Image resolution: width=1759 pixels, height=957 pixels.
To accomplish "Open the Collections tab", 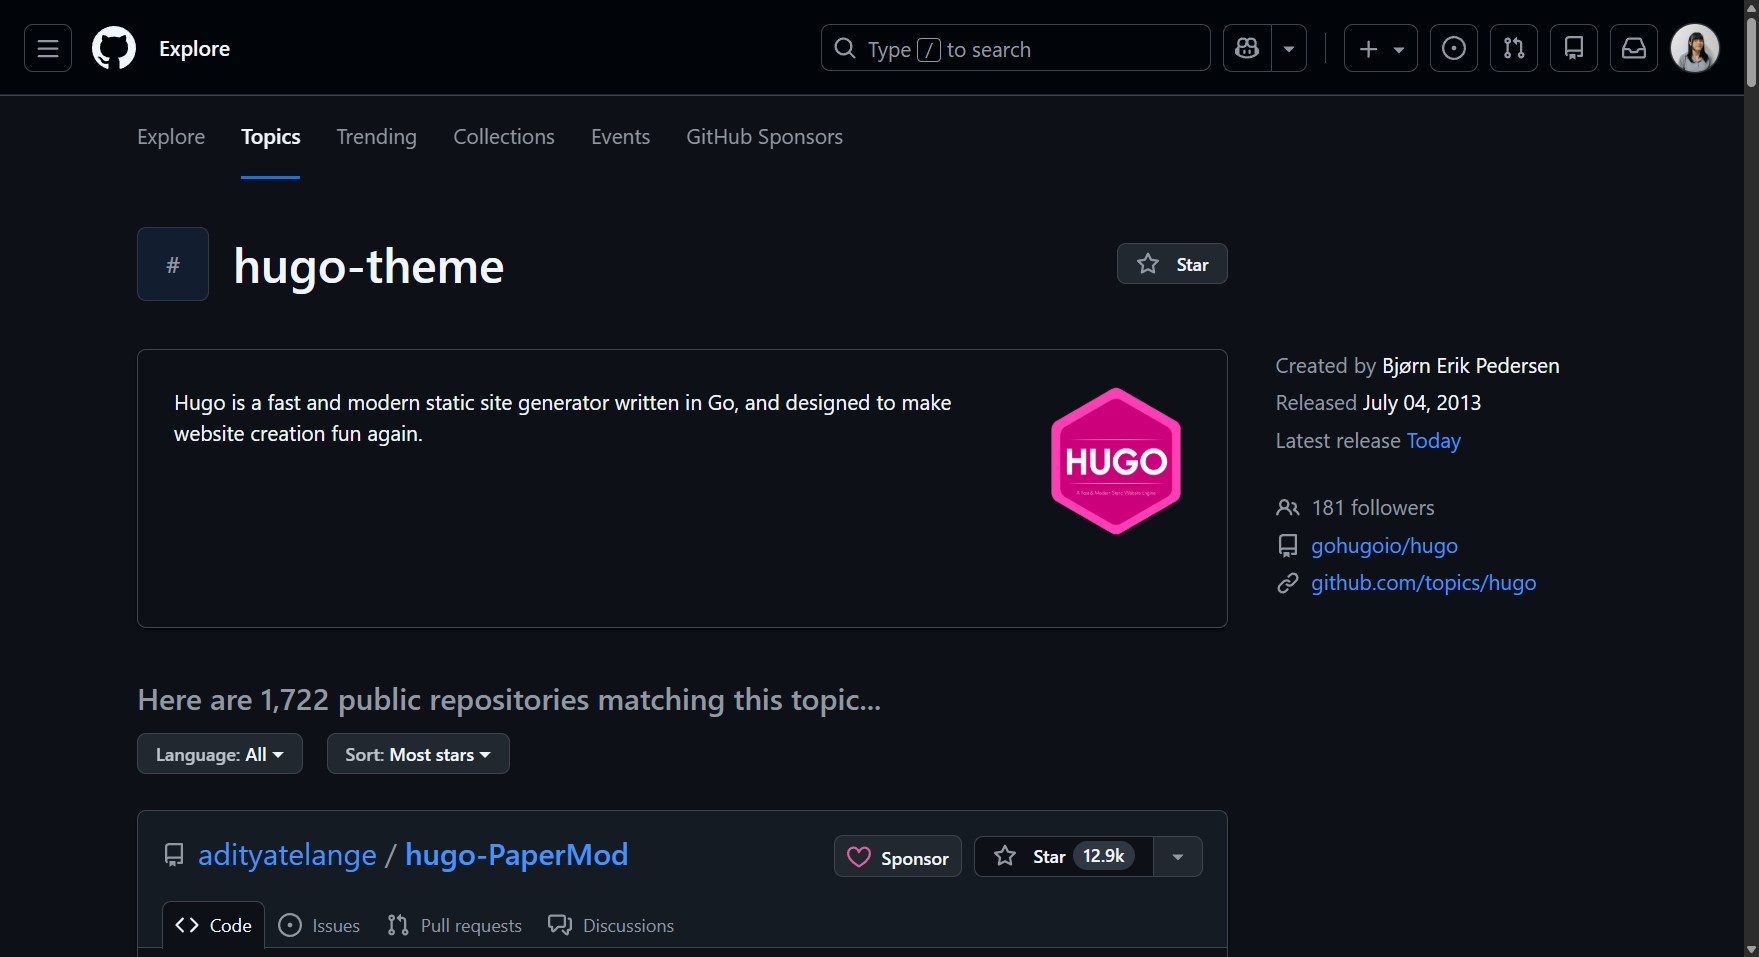I will pos(503,136).
